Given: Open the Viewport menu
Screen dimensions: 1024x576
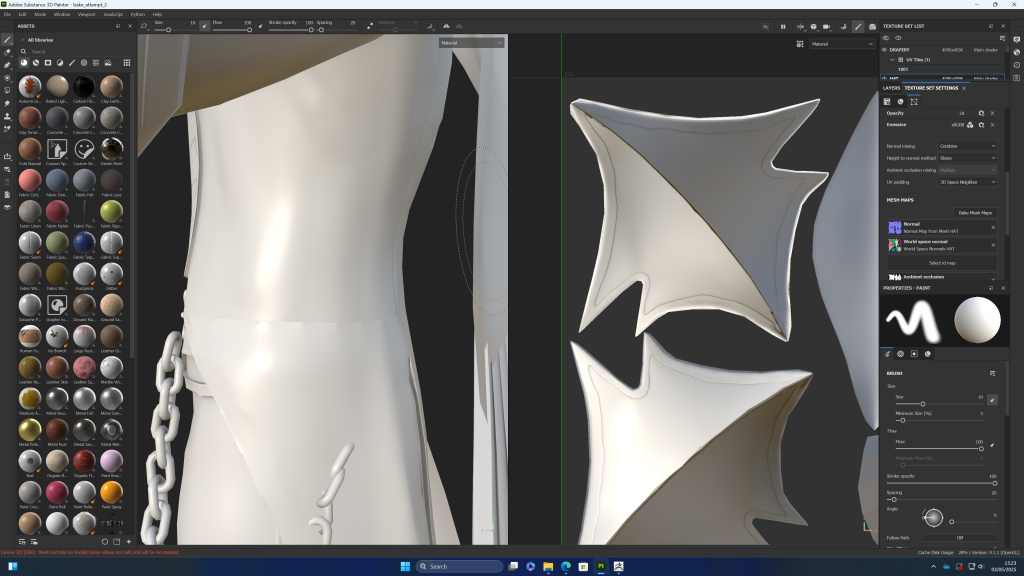Looking at the screenshot, I should [x=87, y=15].
